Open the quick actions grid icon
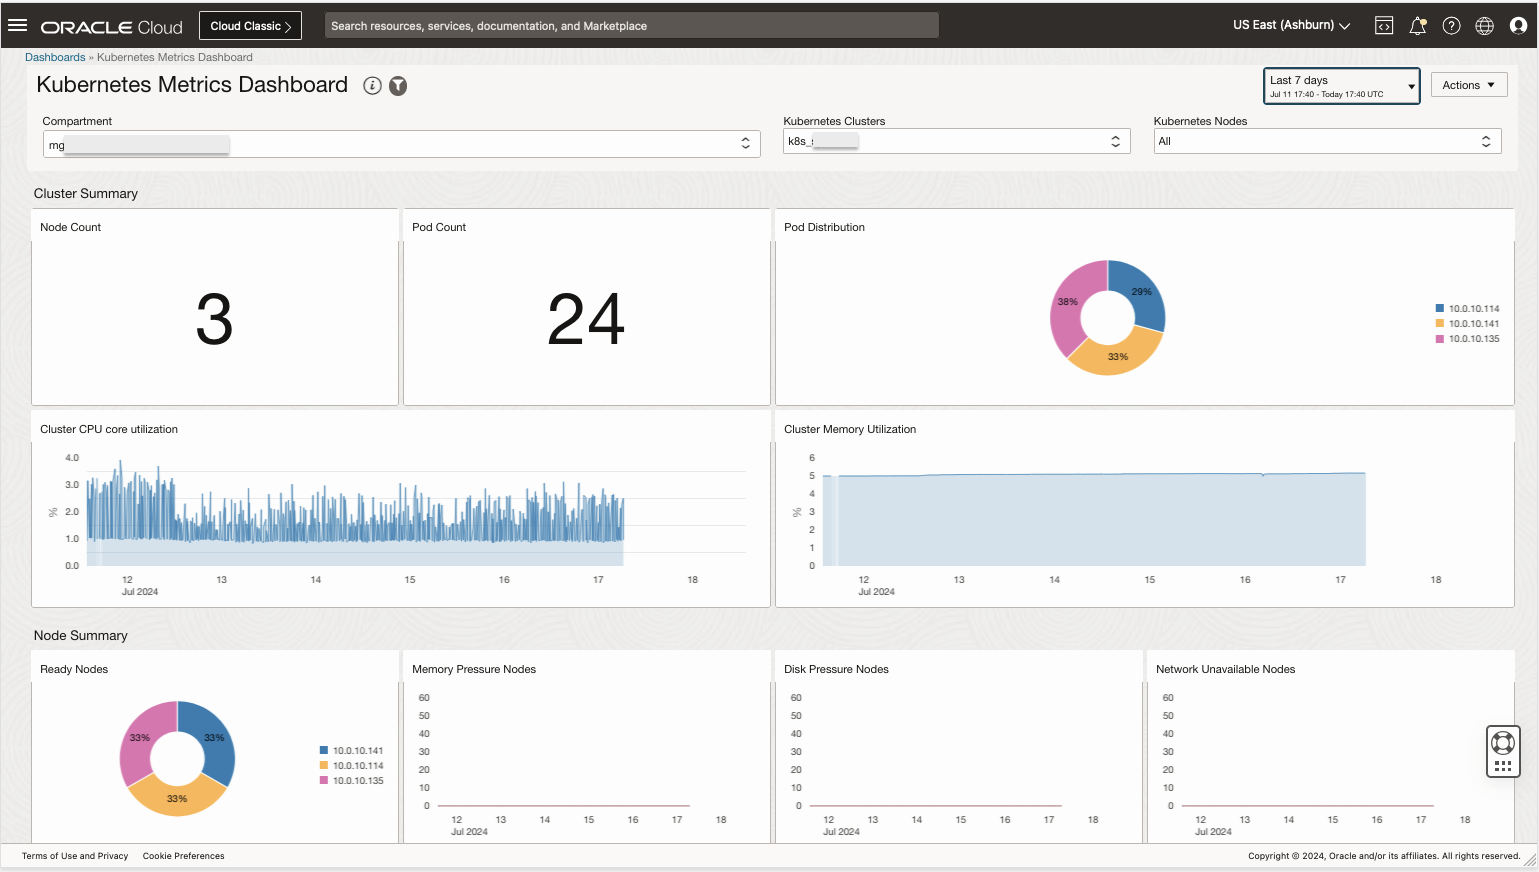The height and width of the screenshot is (872, 1539). click(1502, 765)
